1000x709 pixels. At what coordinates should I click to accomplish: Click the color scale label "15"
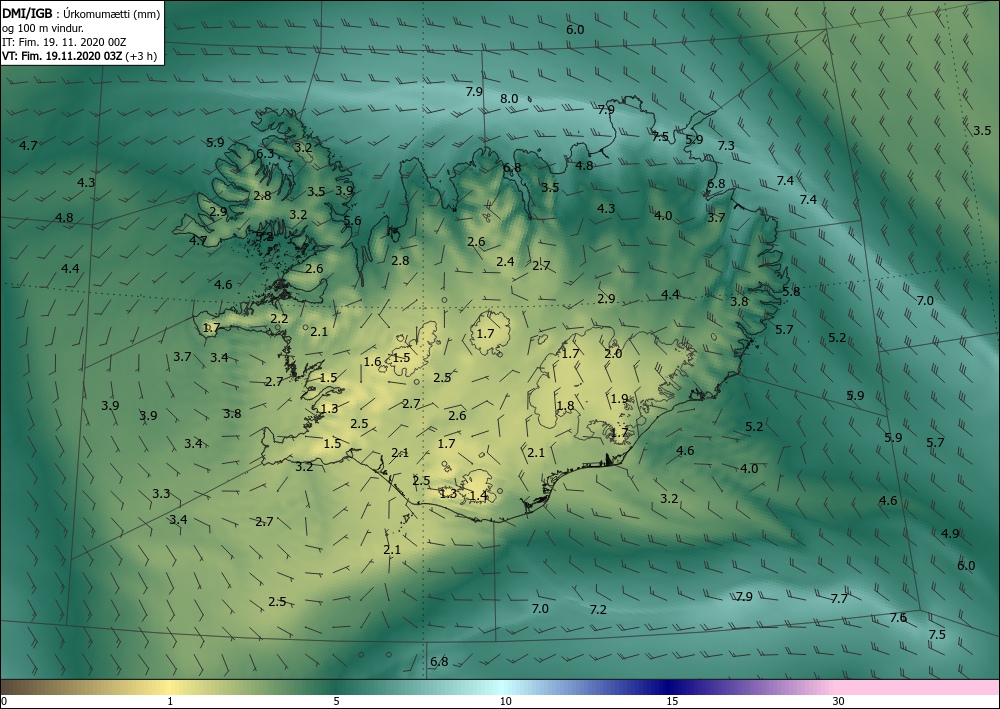pyautogui.click(x=672, y=702)
